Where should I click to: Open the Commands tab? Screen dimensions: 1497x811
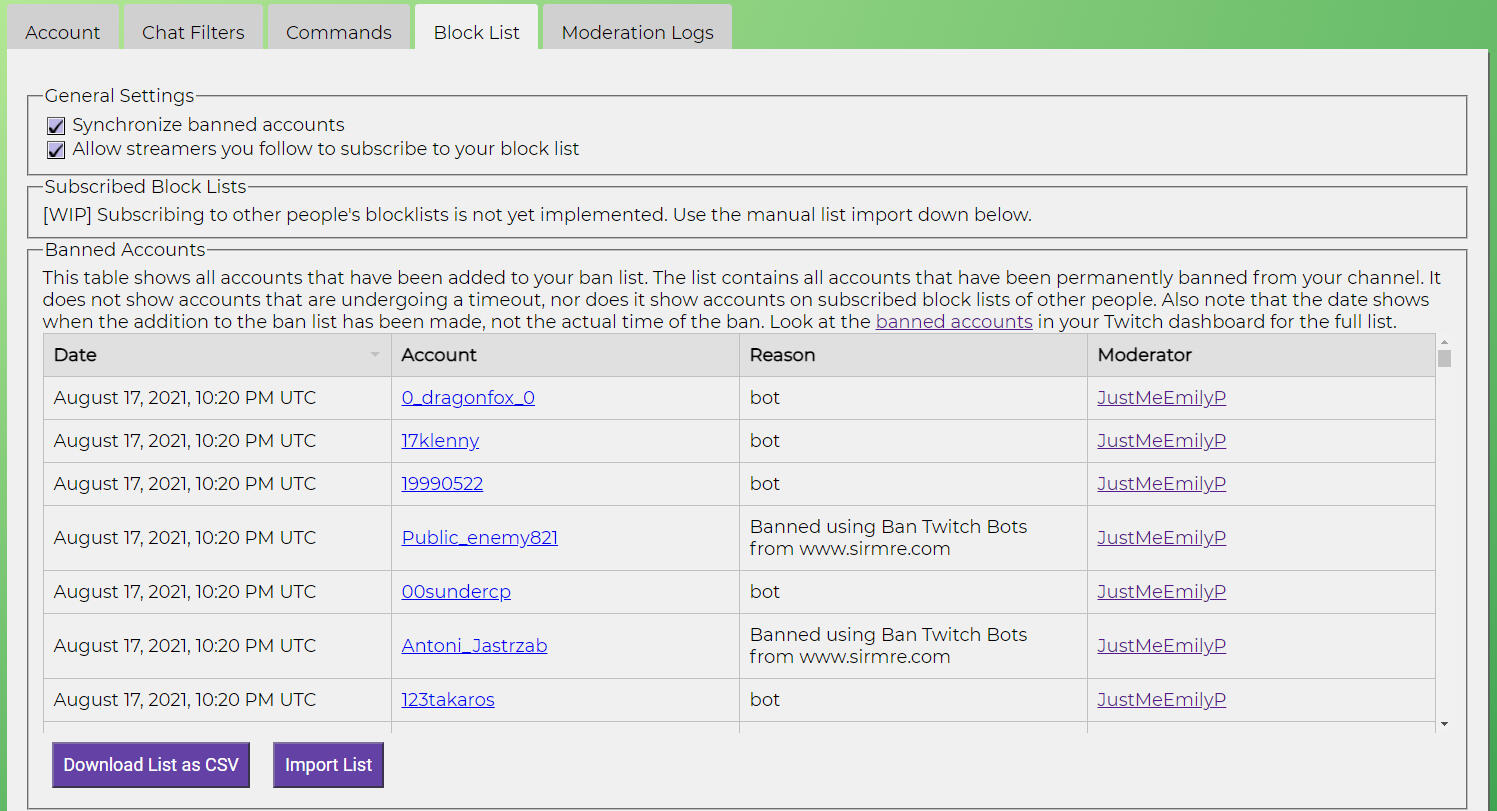click(338, 32)
